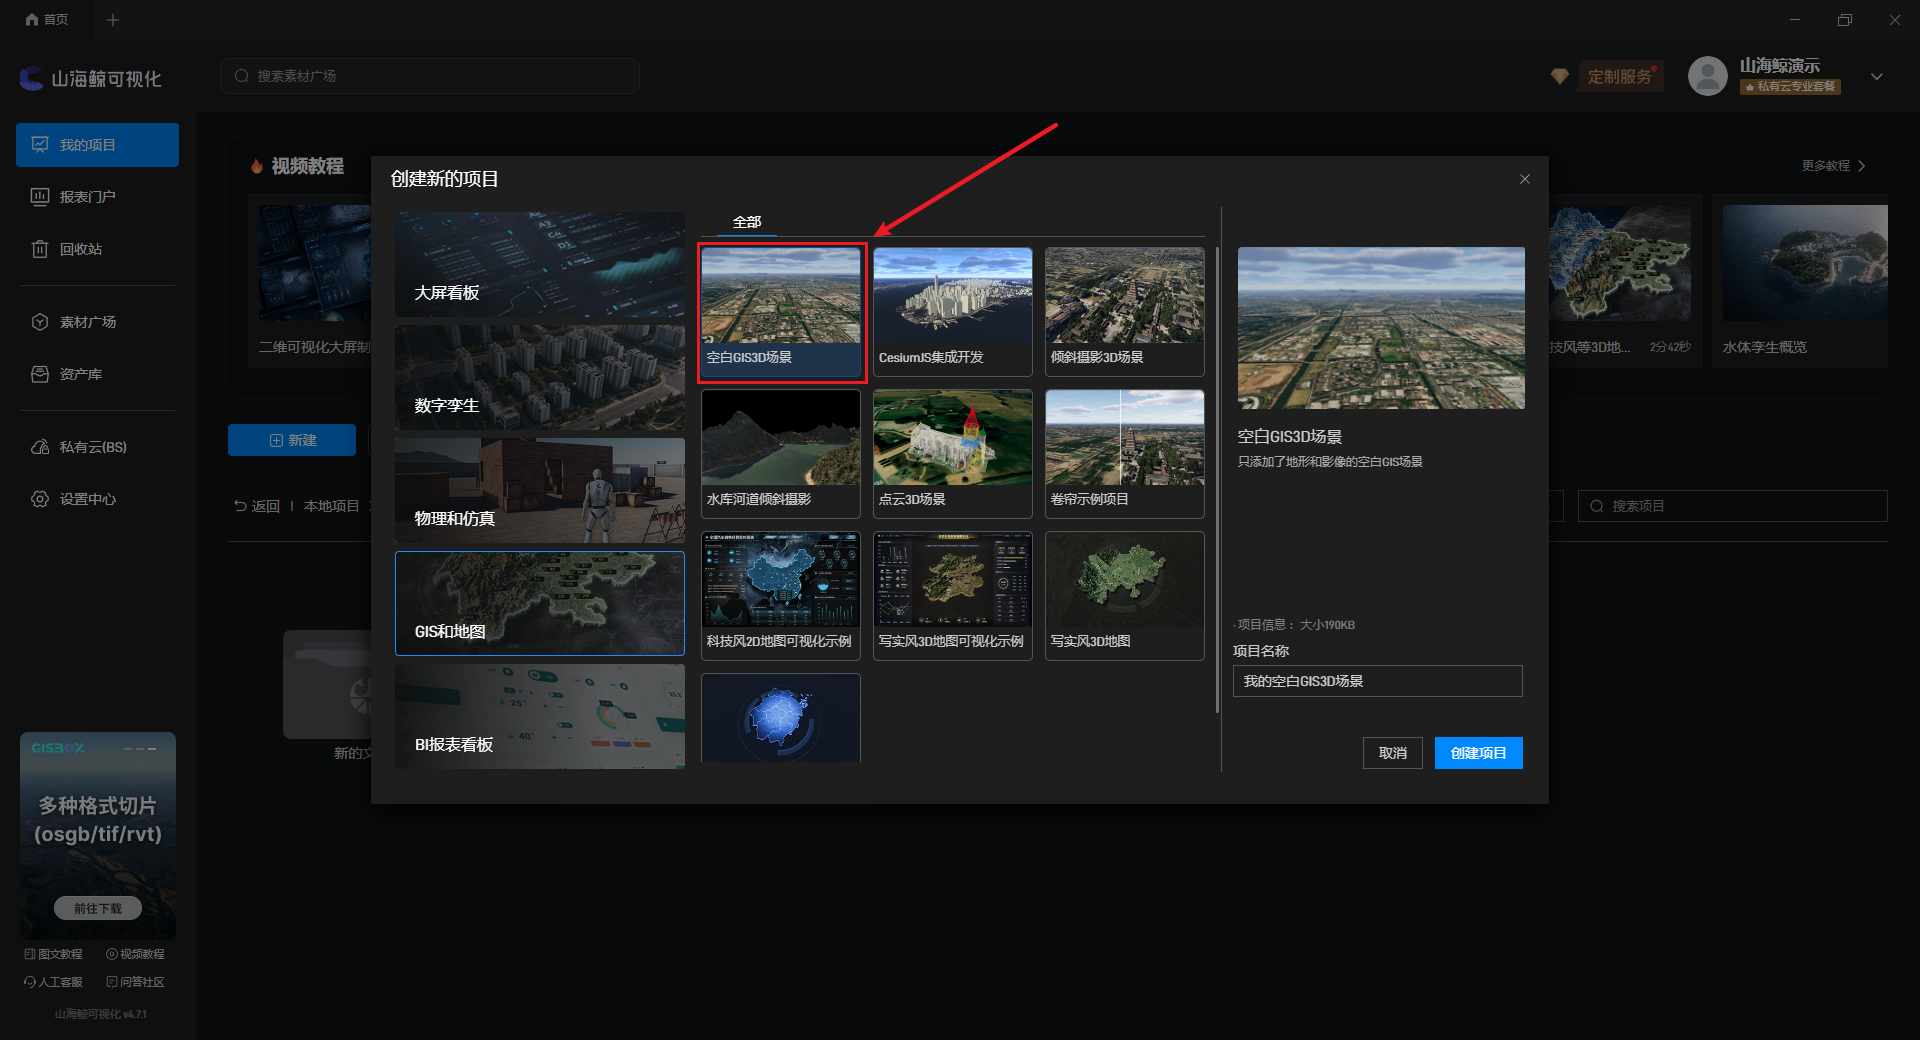The width and height of the screenshot is (1920, 1040).
Task: Select the 全部 tab in dialog
Action: coord(747,222)
